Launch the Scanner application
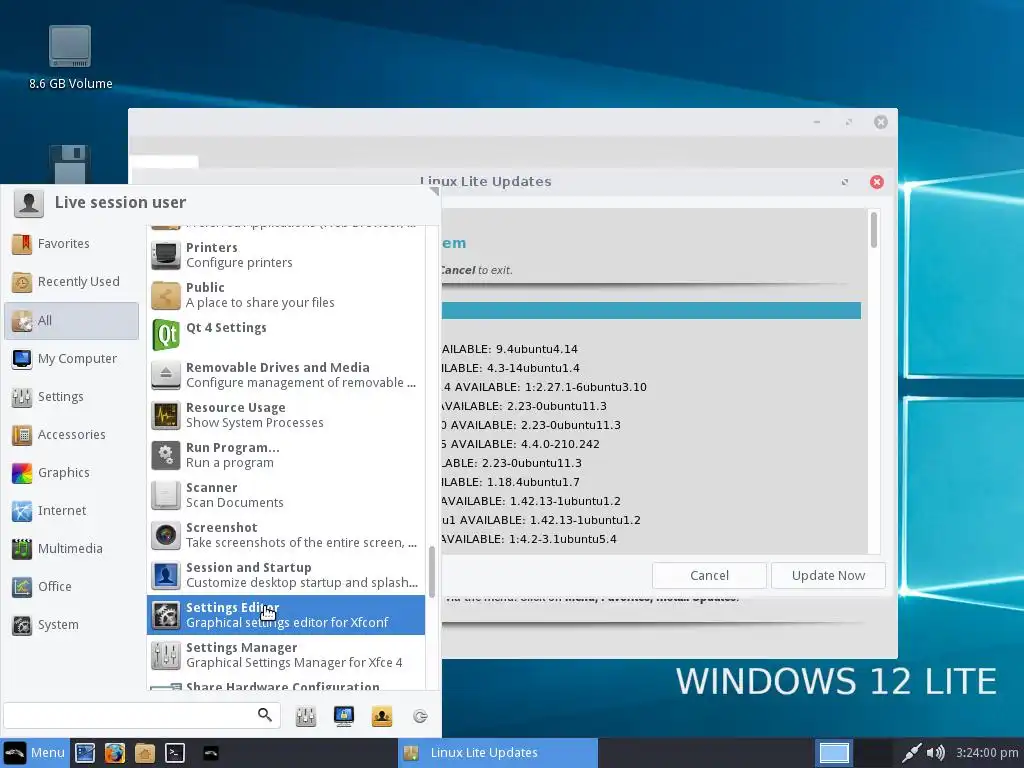 coord(286,494)
